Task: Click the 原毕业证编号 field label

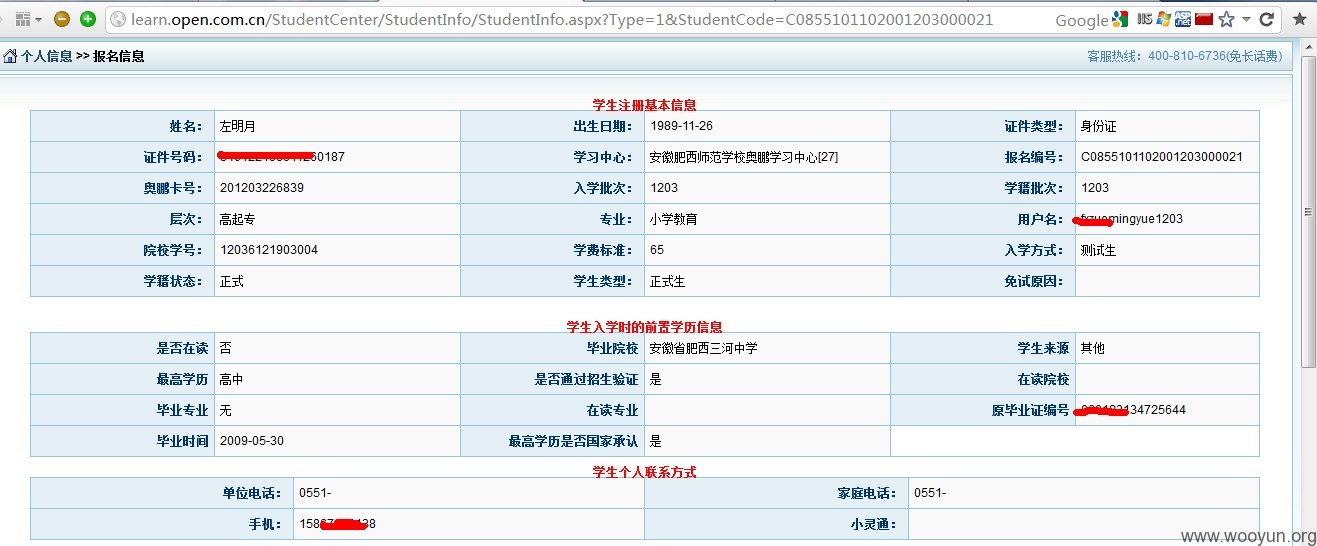Action: [1030, 410]
